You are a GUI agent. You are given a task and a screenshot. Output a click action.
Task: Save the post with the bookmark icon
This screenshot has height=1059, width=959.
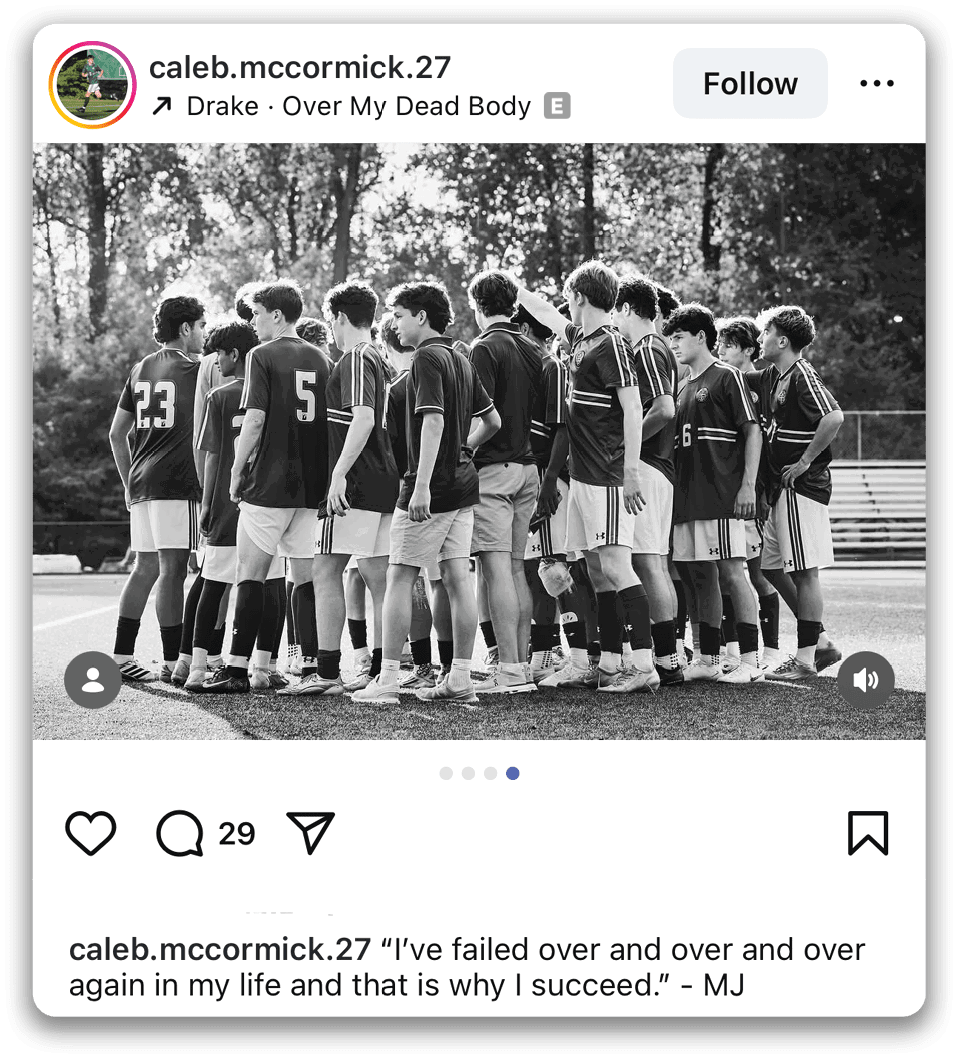click(868, 833)
